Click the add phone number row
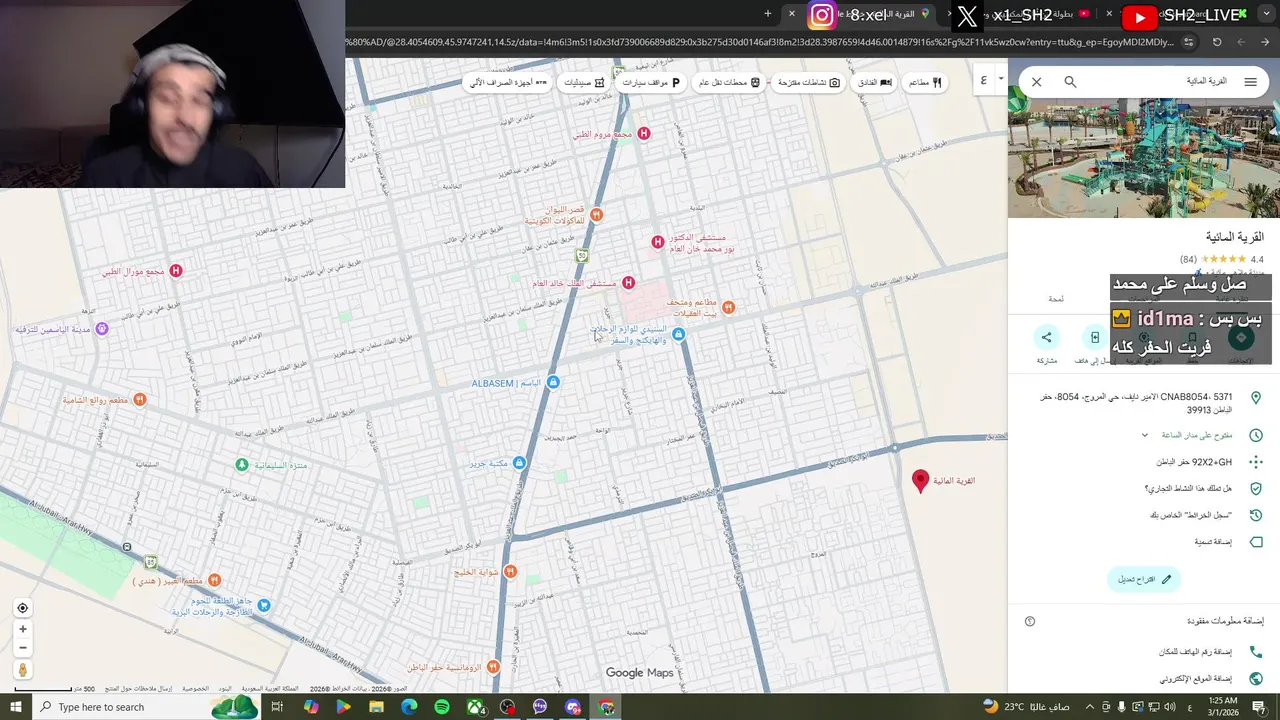 coord(1144,652)
